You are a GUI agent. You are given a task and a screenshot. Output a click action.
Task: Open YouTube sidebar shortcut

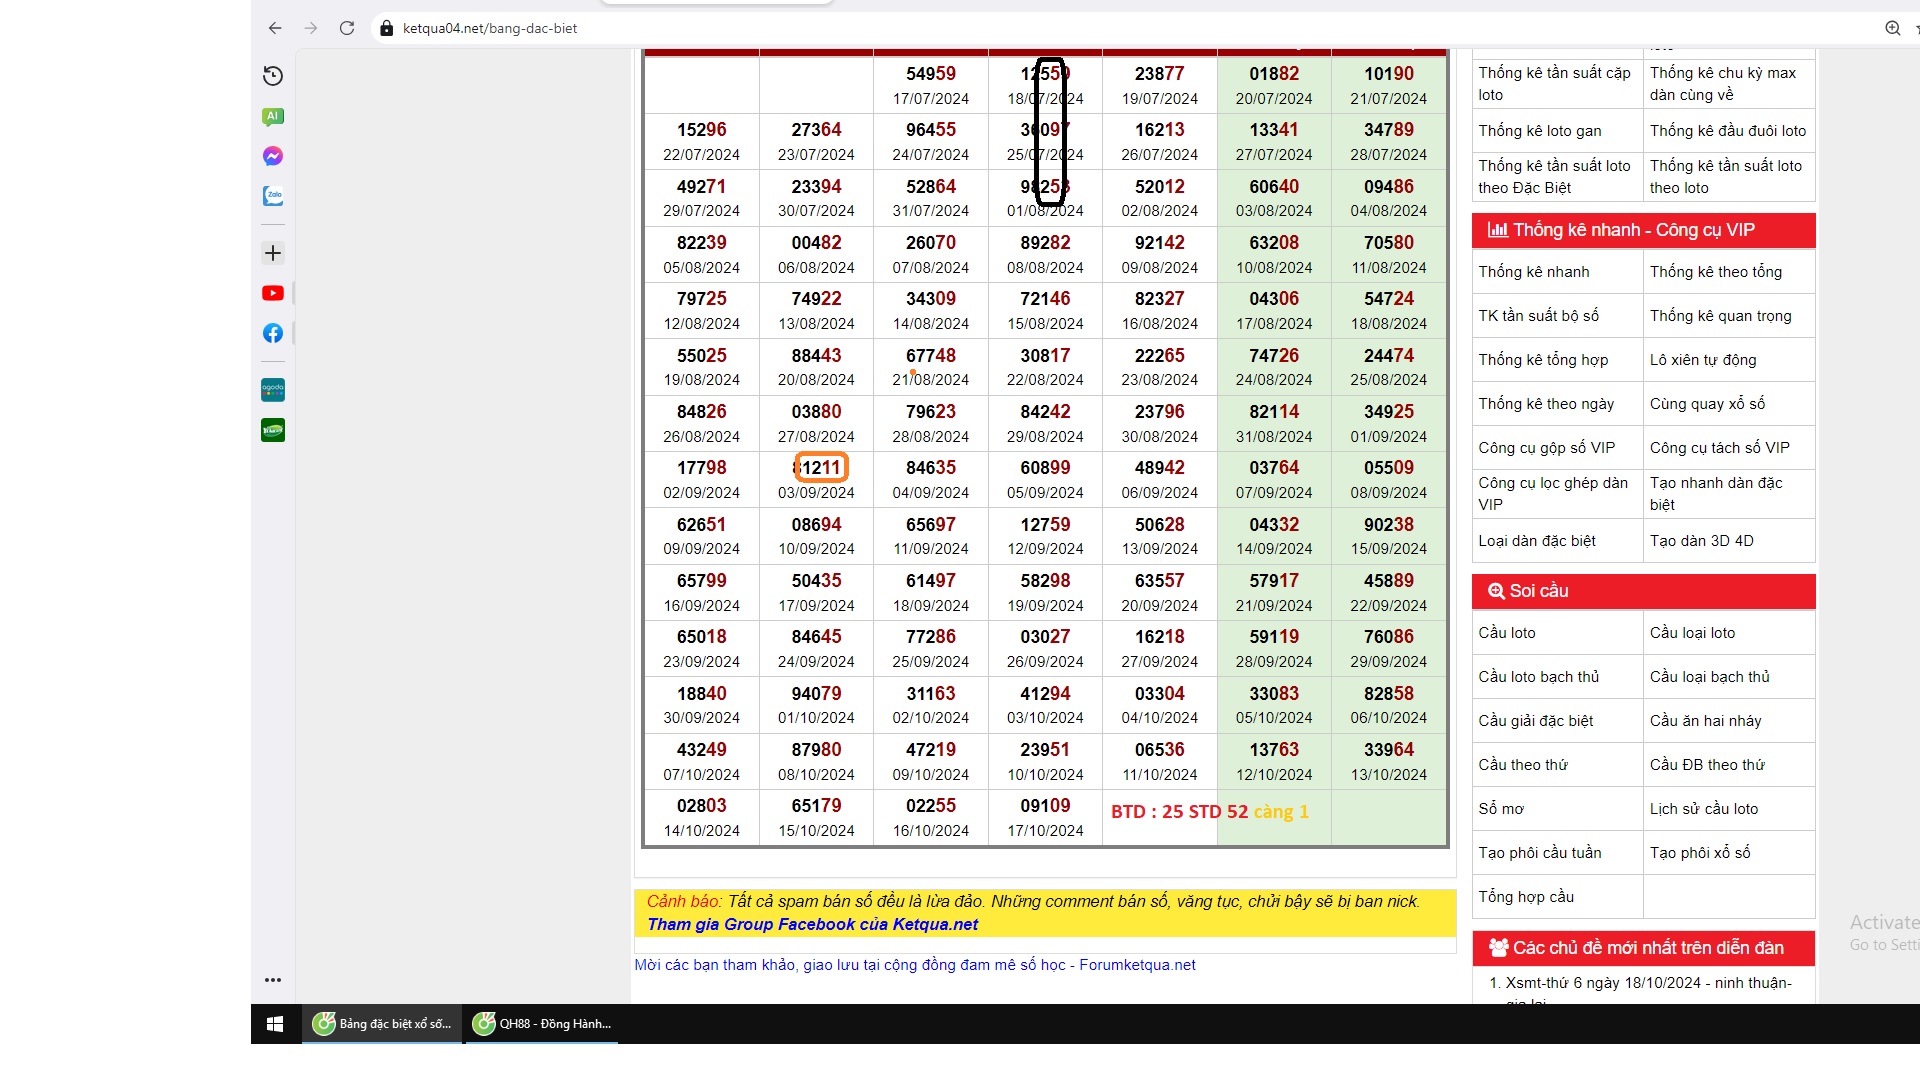(x=273, y=293)
